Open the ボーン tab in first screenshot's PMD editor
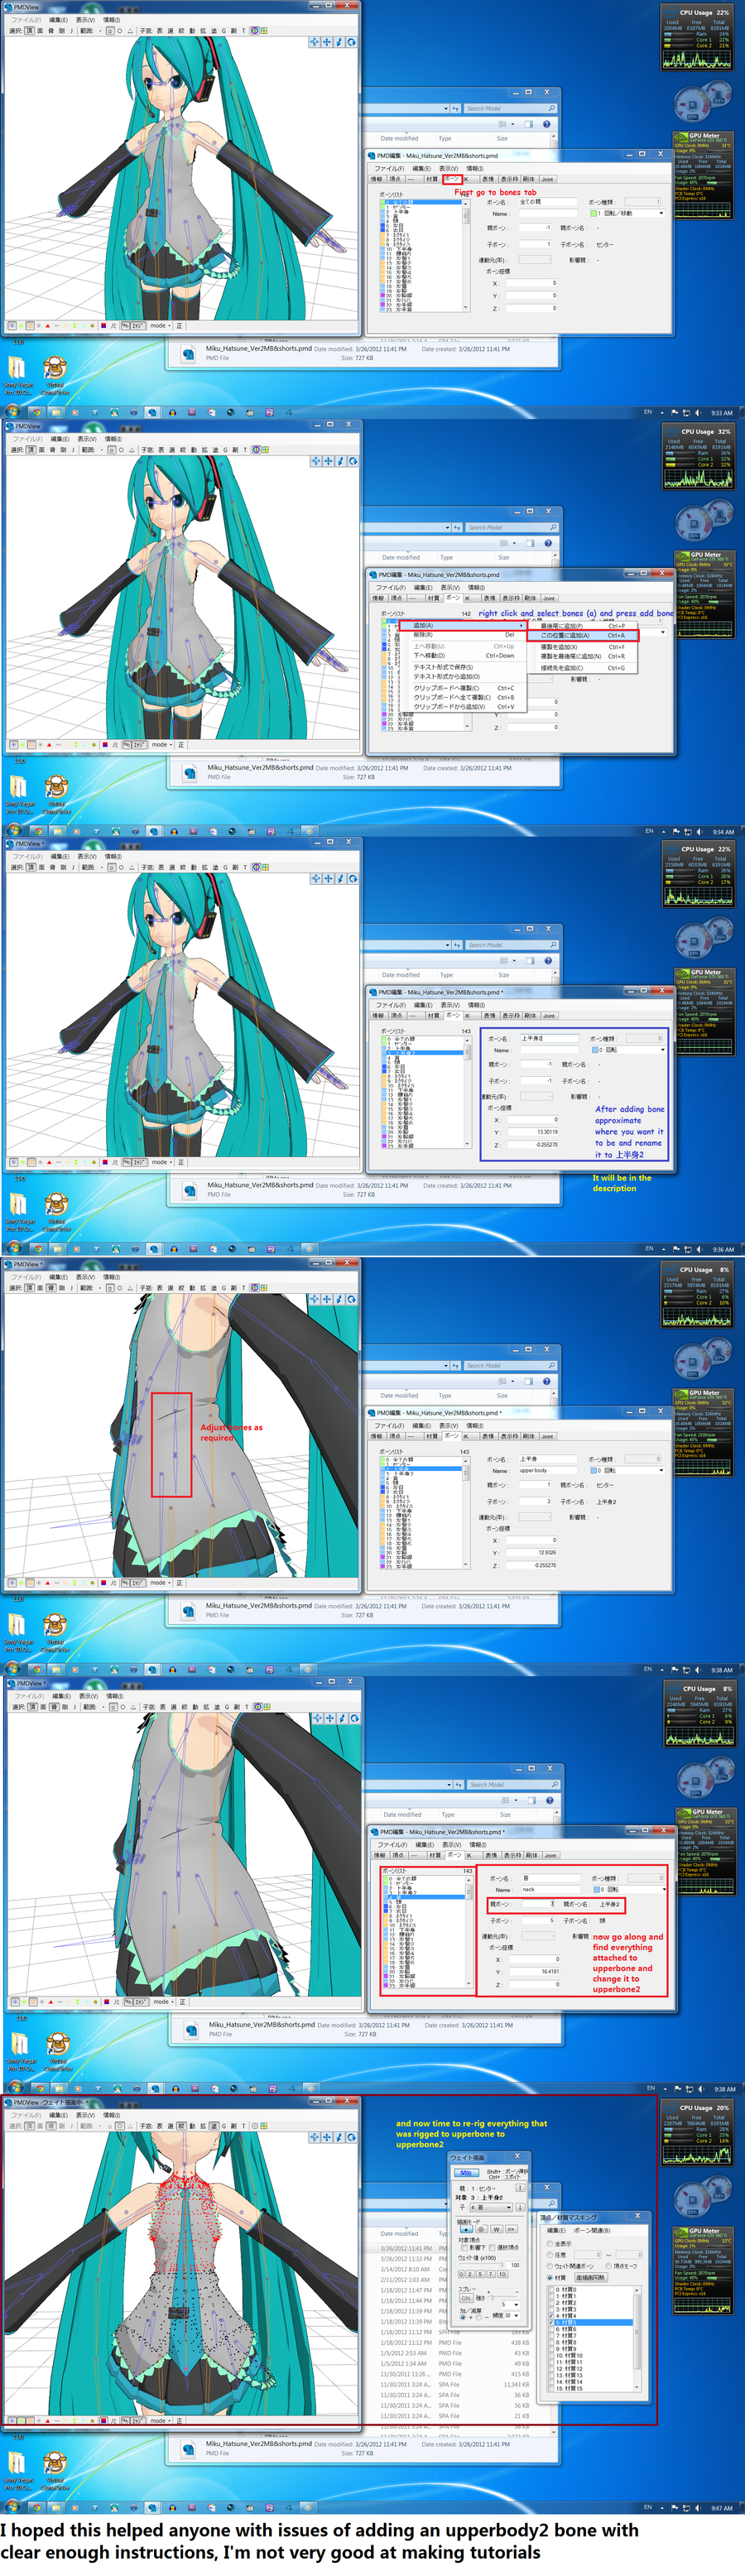Image resolution: width=745 pixels, height=2576 pixels. coord(453,179)
